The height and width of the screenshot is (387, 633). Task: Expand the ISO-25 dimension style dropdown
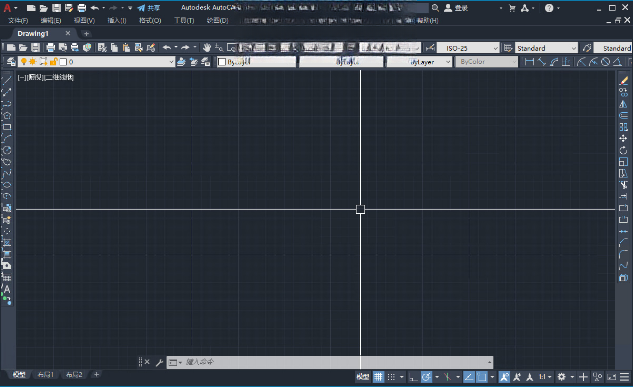pyautogui.click(x=495, y=48)
